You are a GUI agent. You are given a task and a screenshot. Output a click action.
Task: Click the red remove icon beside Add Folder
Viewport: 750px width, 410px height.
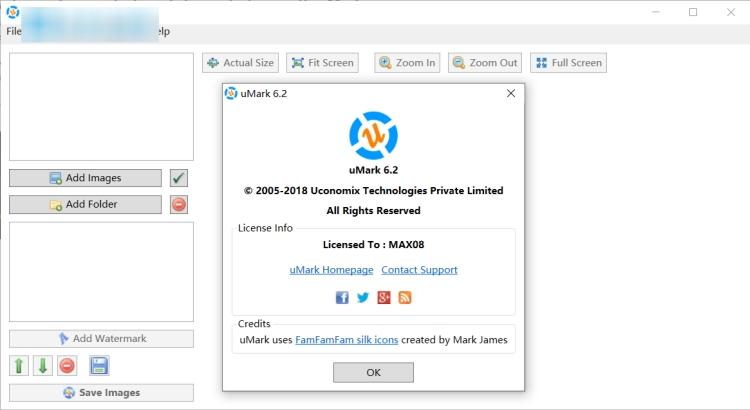[x=179, y=204]
